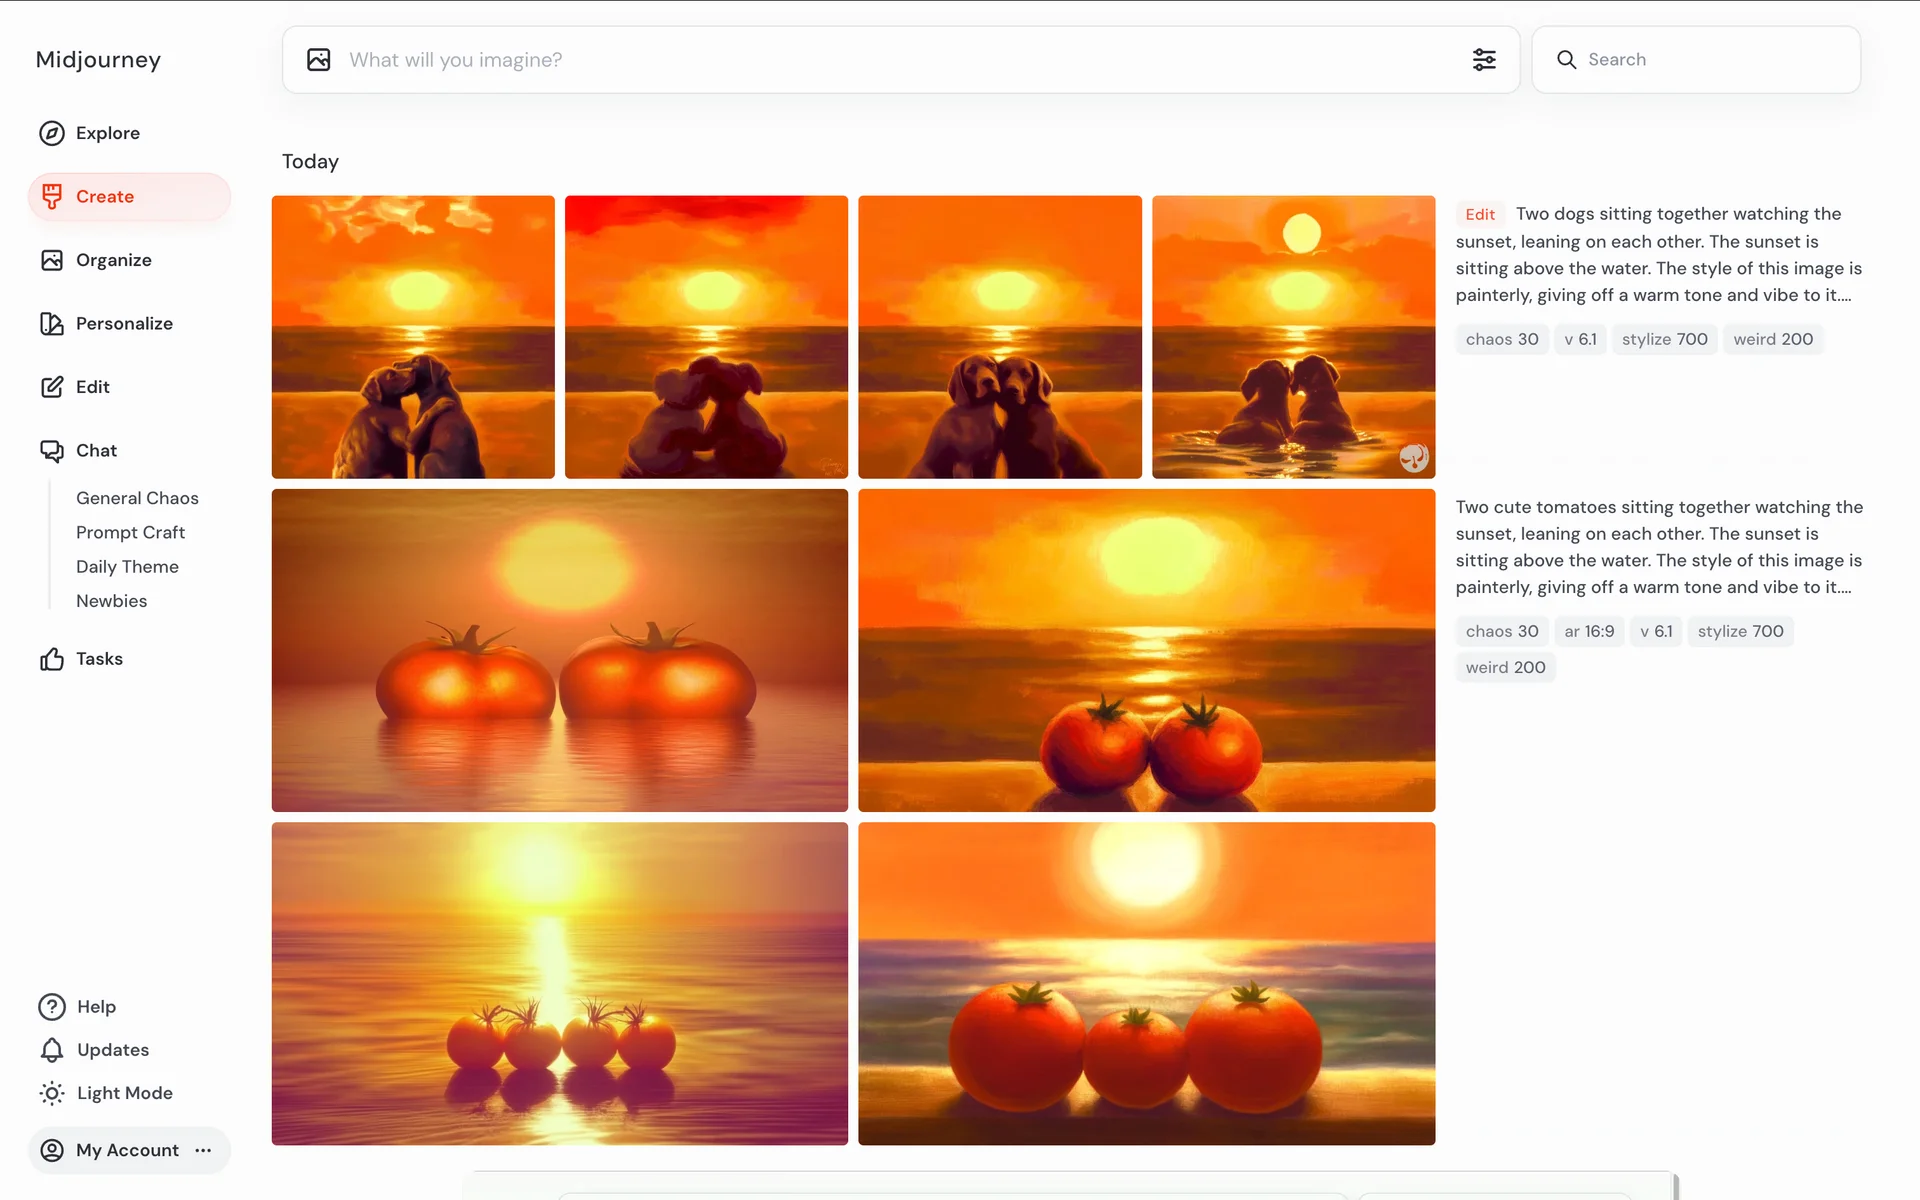This screenshot has height=1200, width=1920.
Task: Toggle Light Mode setting
Action: click(x=123, y=1093)
